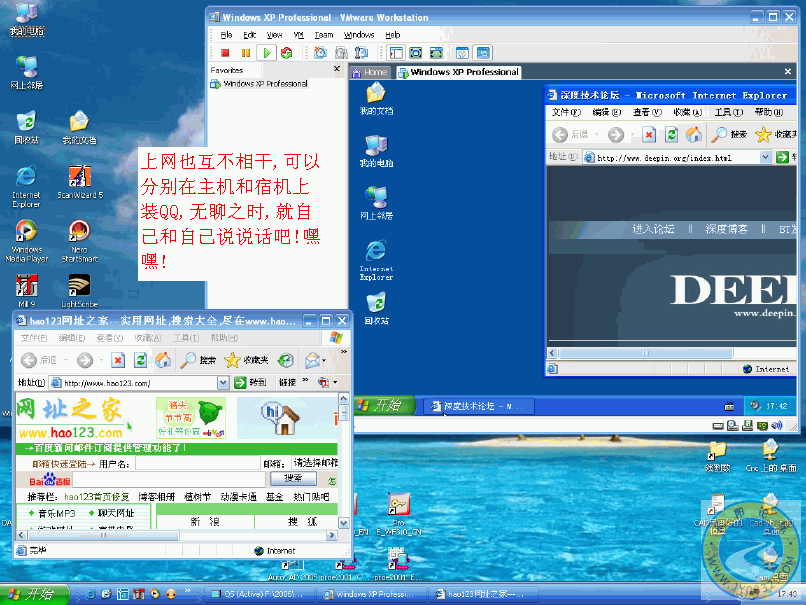Close the Favorites sidebar panel
This screenshot has height=605, width=806.
337,68
